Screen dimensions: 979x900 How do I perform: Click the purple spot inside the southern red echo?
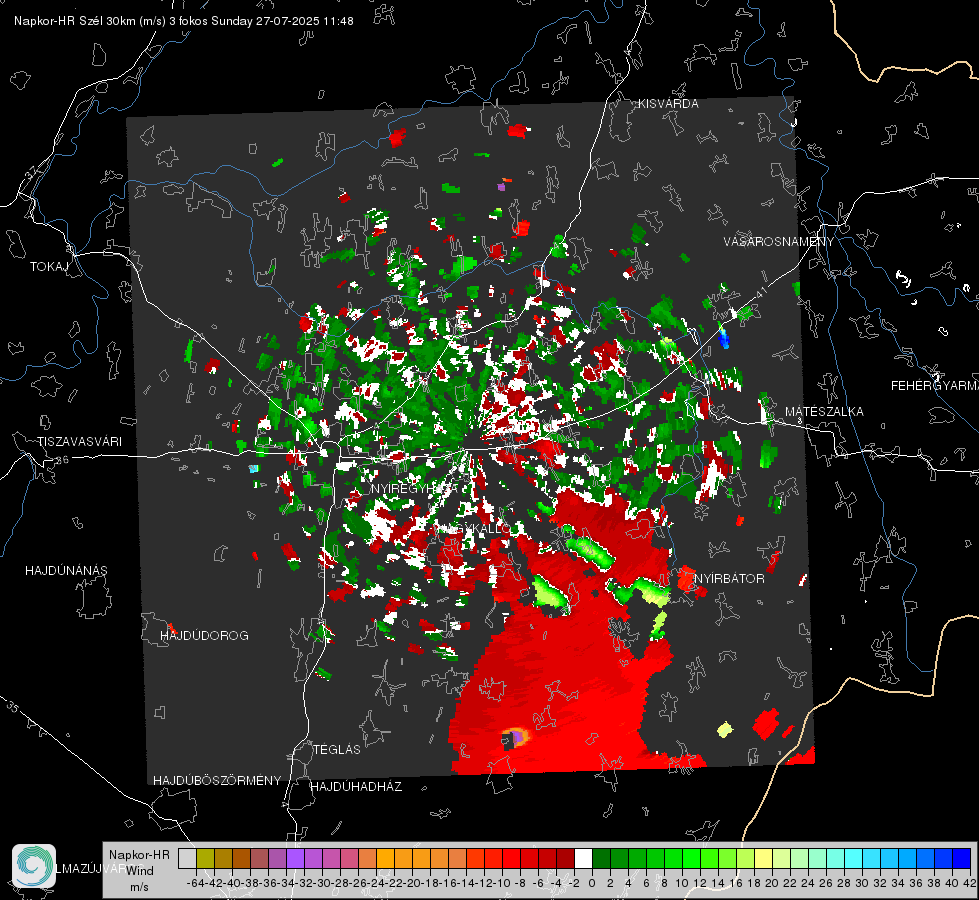pos(517,738)
